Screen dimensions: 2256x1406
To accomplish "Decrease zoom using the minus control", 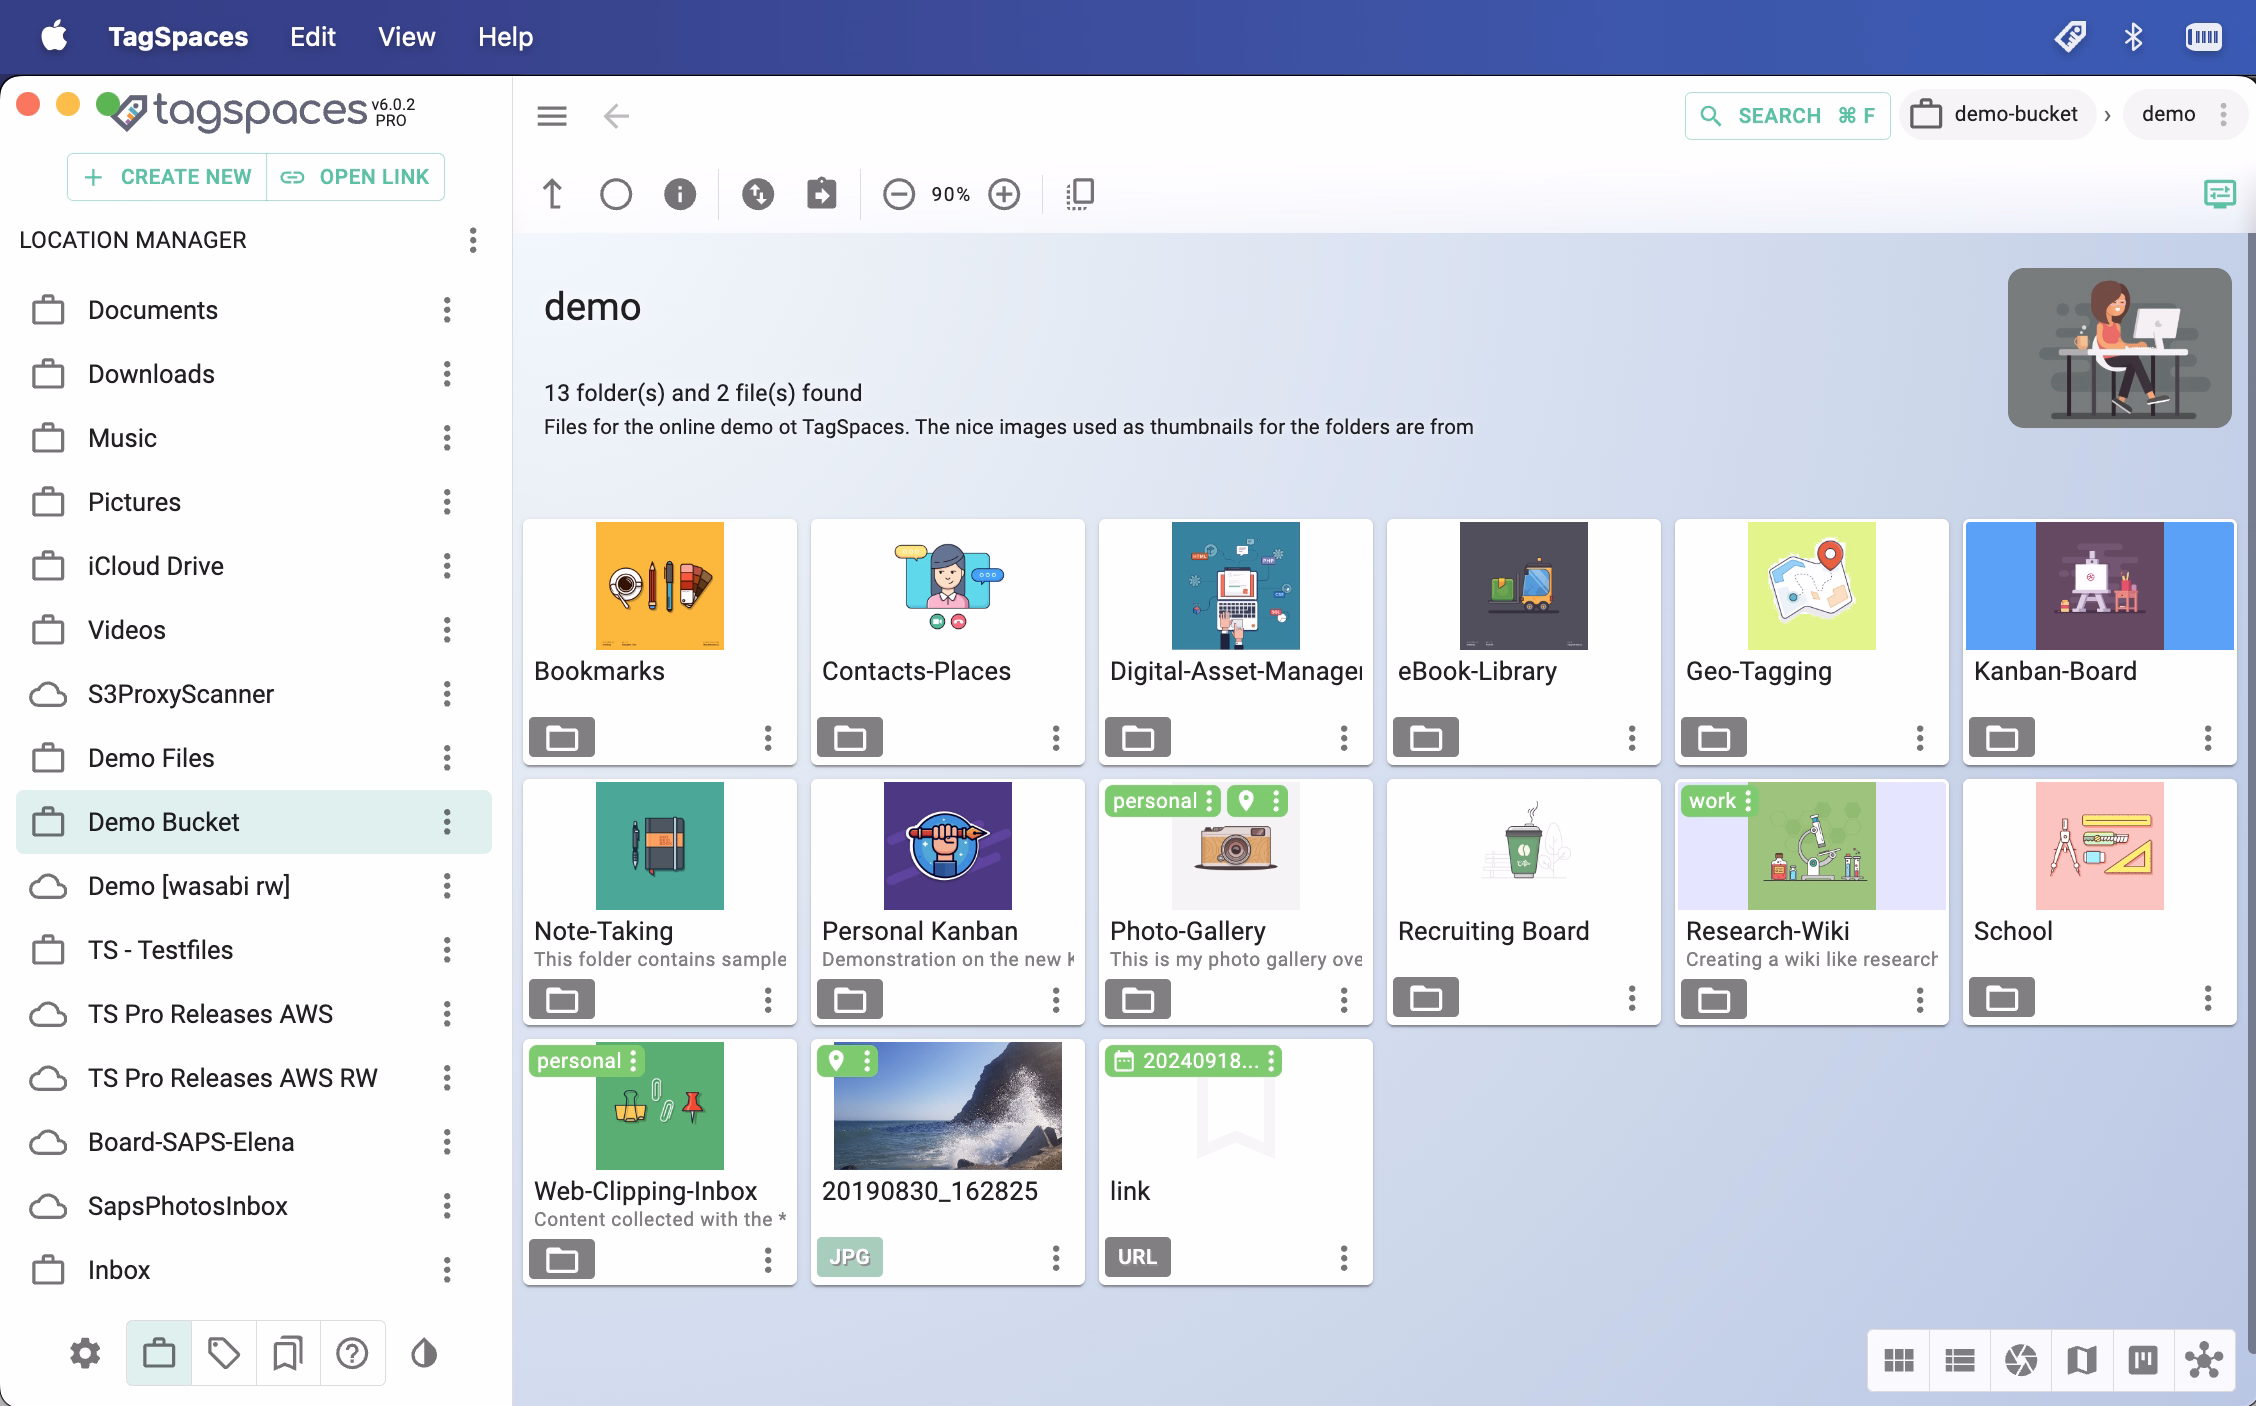I will [x=897, y=194].
